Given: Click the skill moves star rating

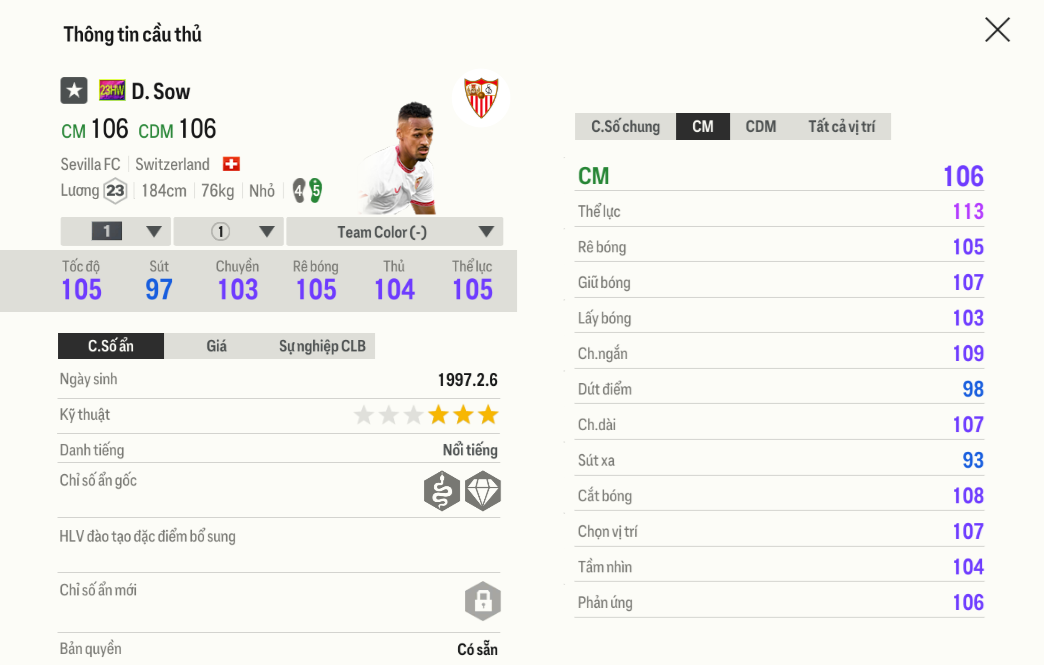Looking at the screenshot, I should coord(426,415).
